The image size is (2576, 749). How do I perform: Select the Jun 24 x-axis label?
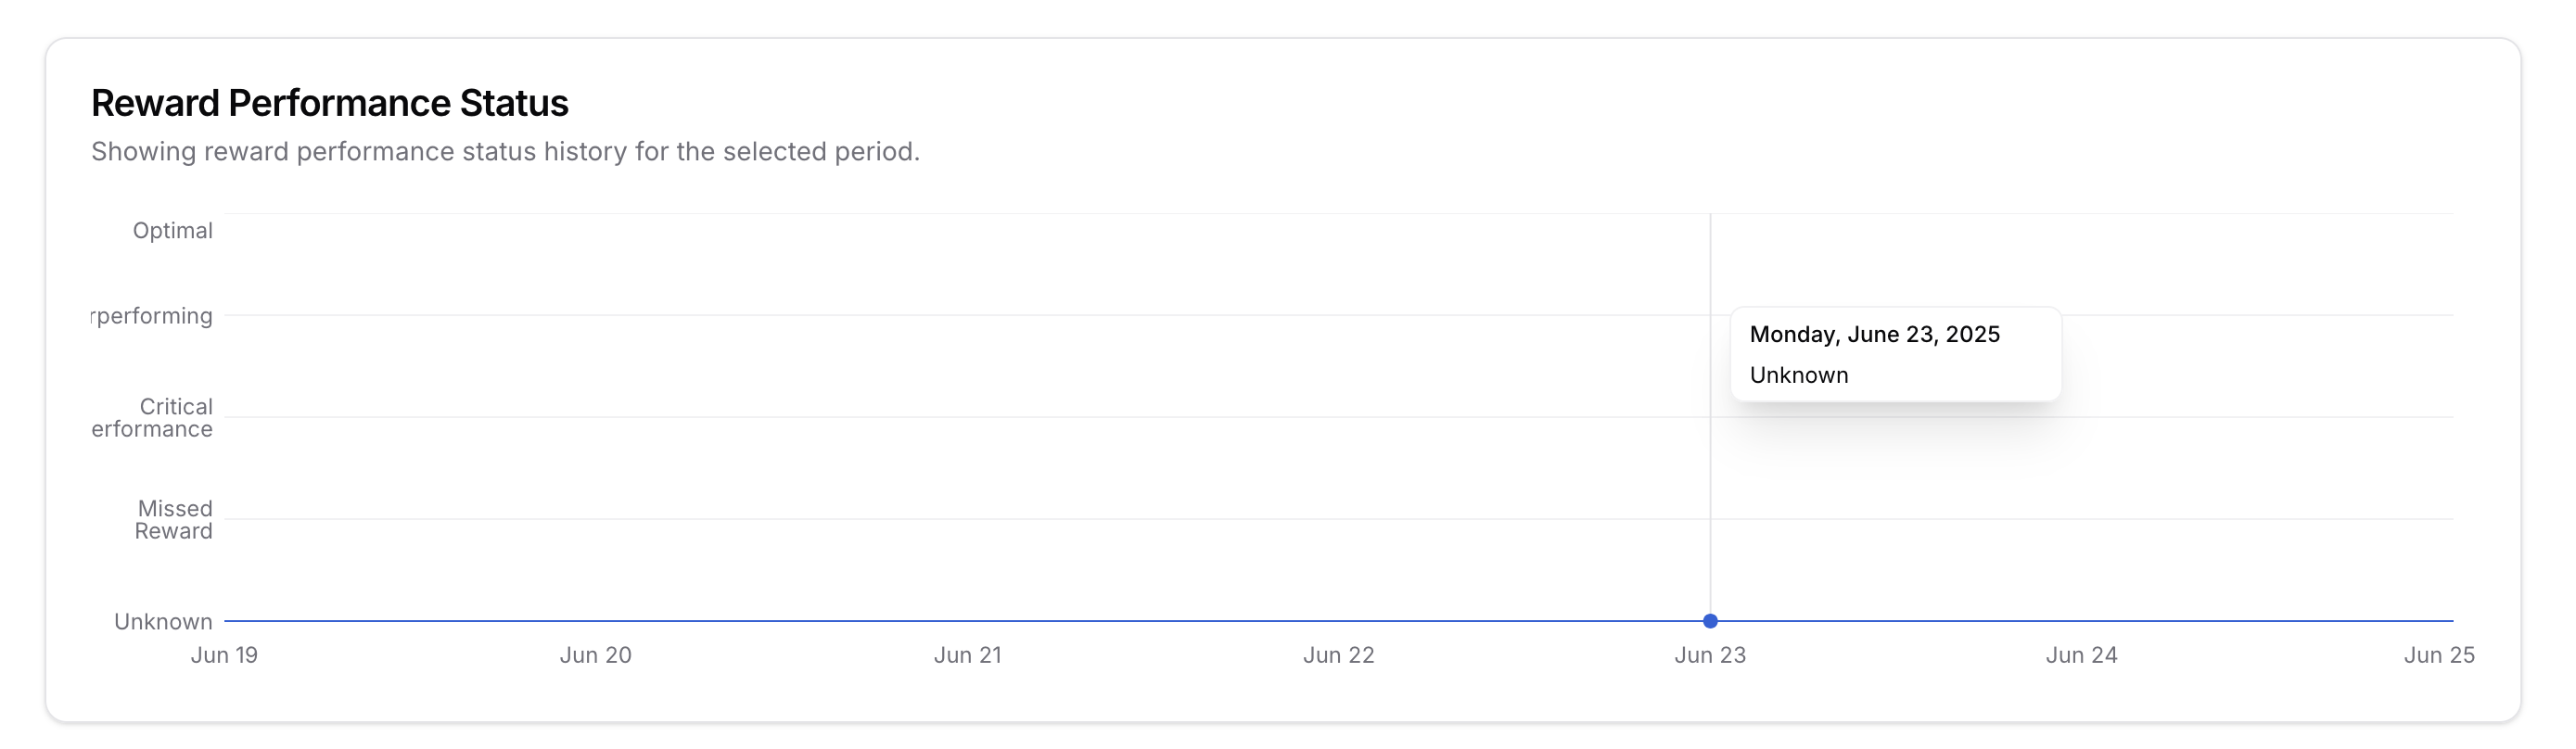point(2081,655)
